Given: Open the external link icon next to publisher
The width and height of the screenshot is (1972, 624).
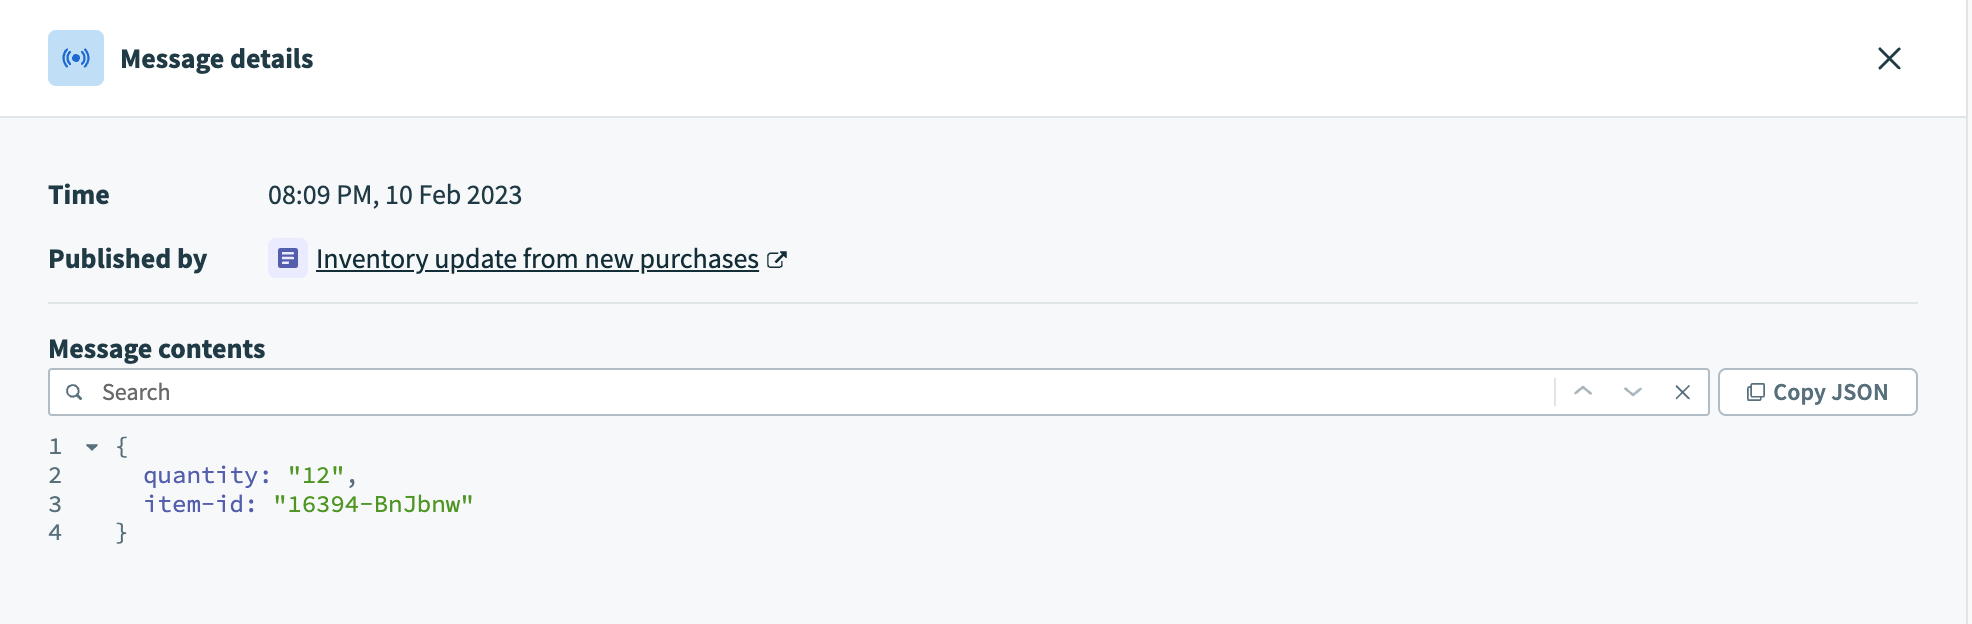Looking at the screenshot, I should (x=778, y=258).
